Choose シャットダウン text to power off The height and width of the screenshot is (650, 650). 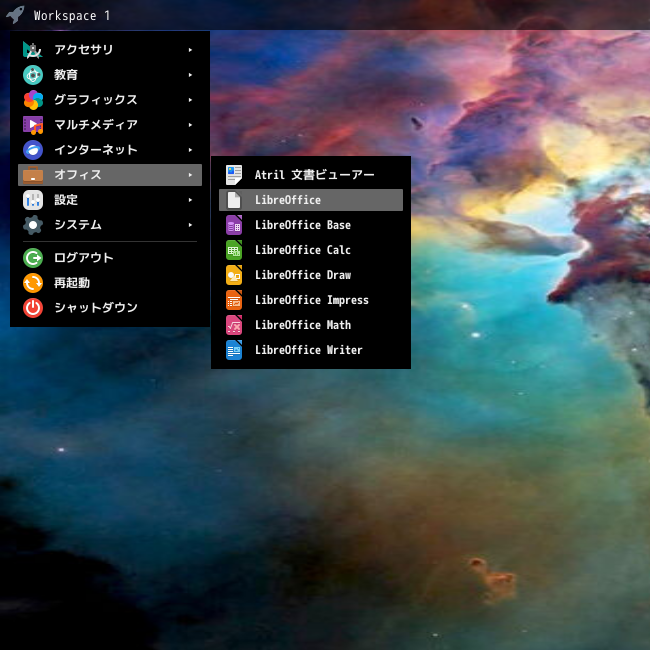tap(96, 308)
